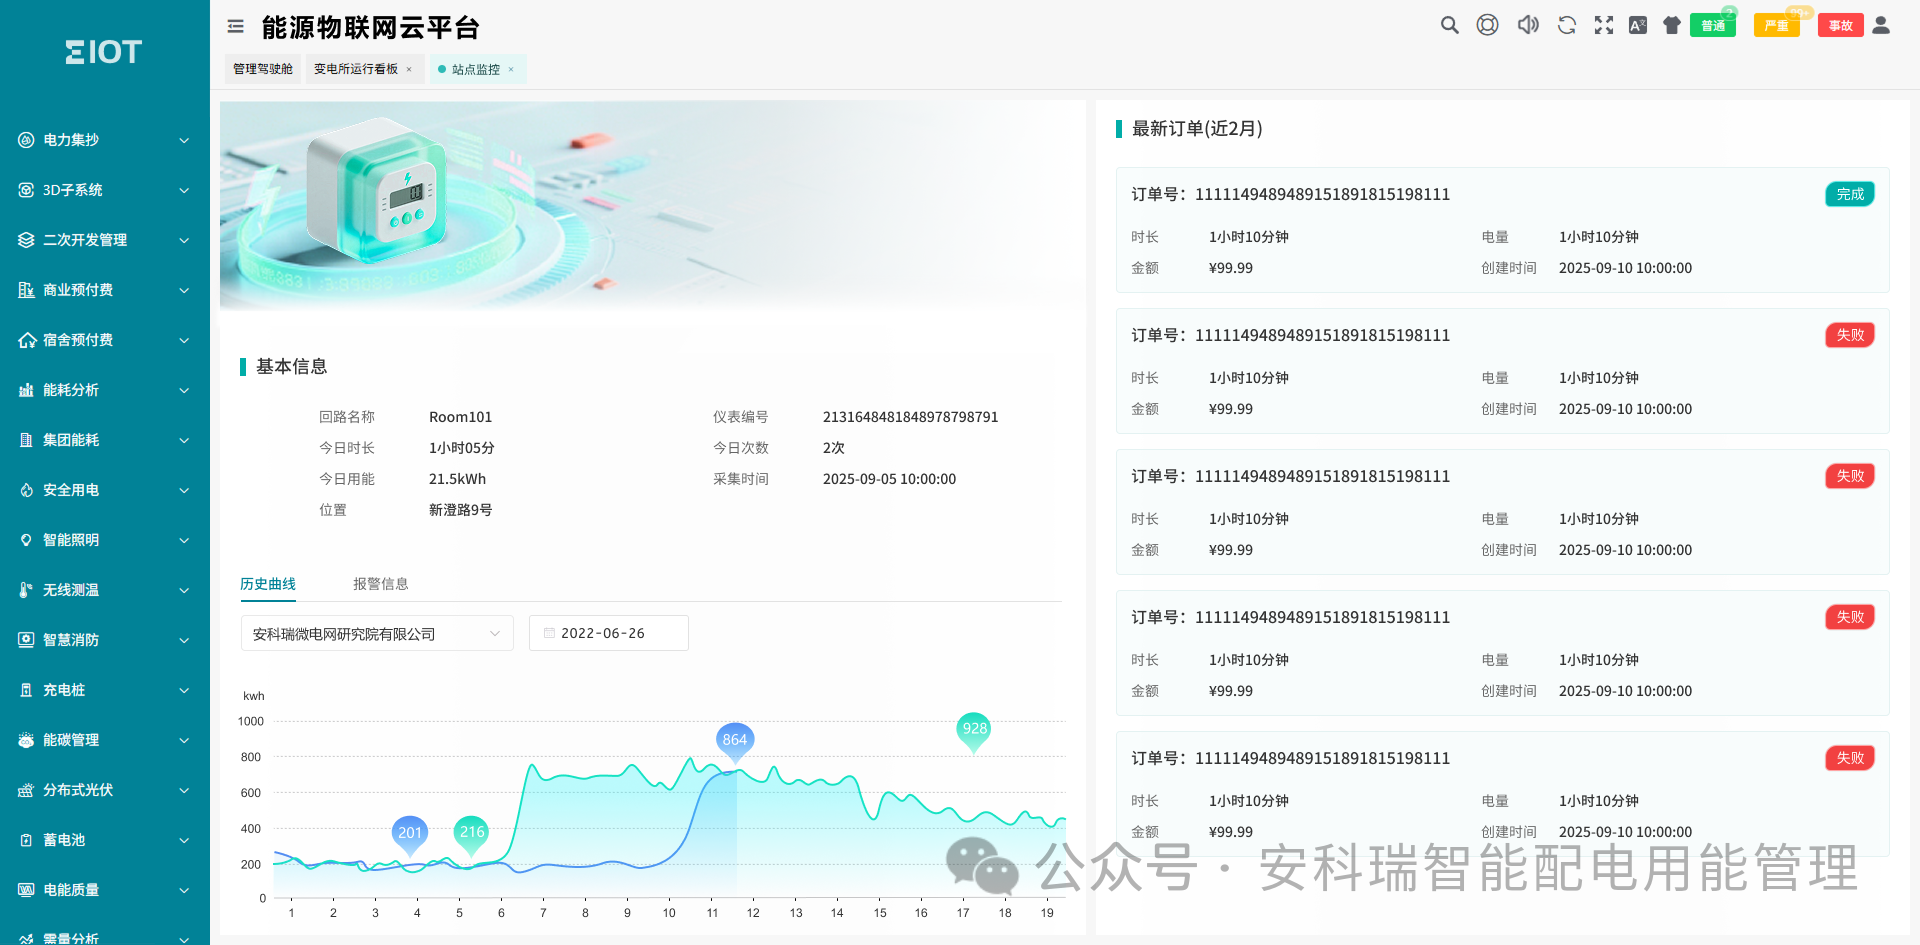The width and height of the screenshot is (1920, 945).
Task: Click the EIOT logo
Action: click(104, 52)
